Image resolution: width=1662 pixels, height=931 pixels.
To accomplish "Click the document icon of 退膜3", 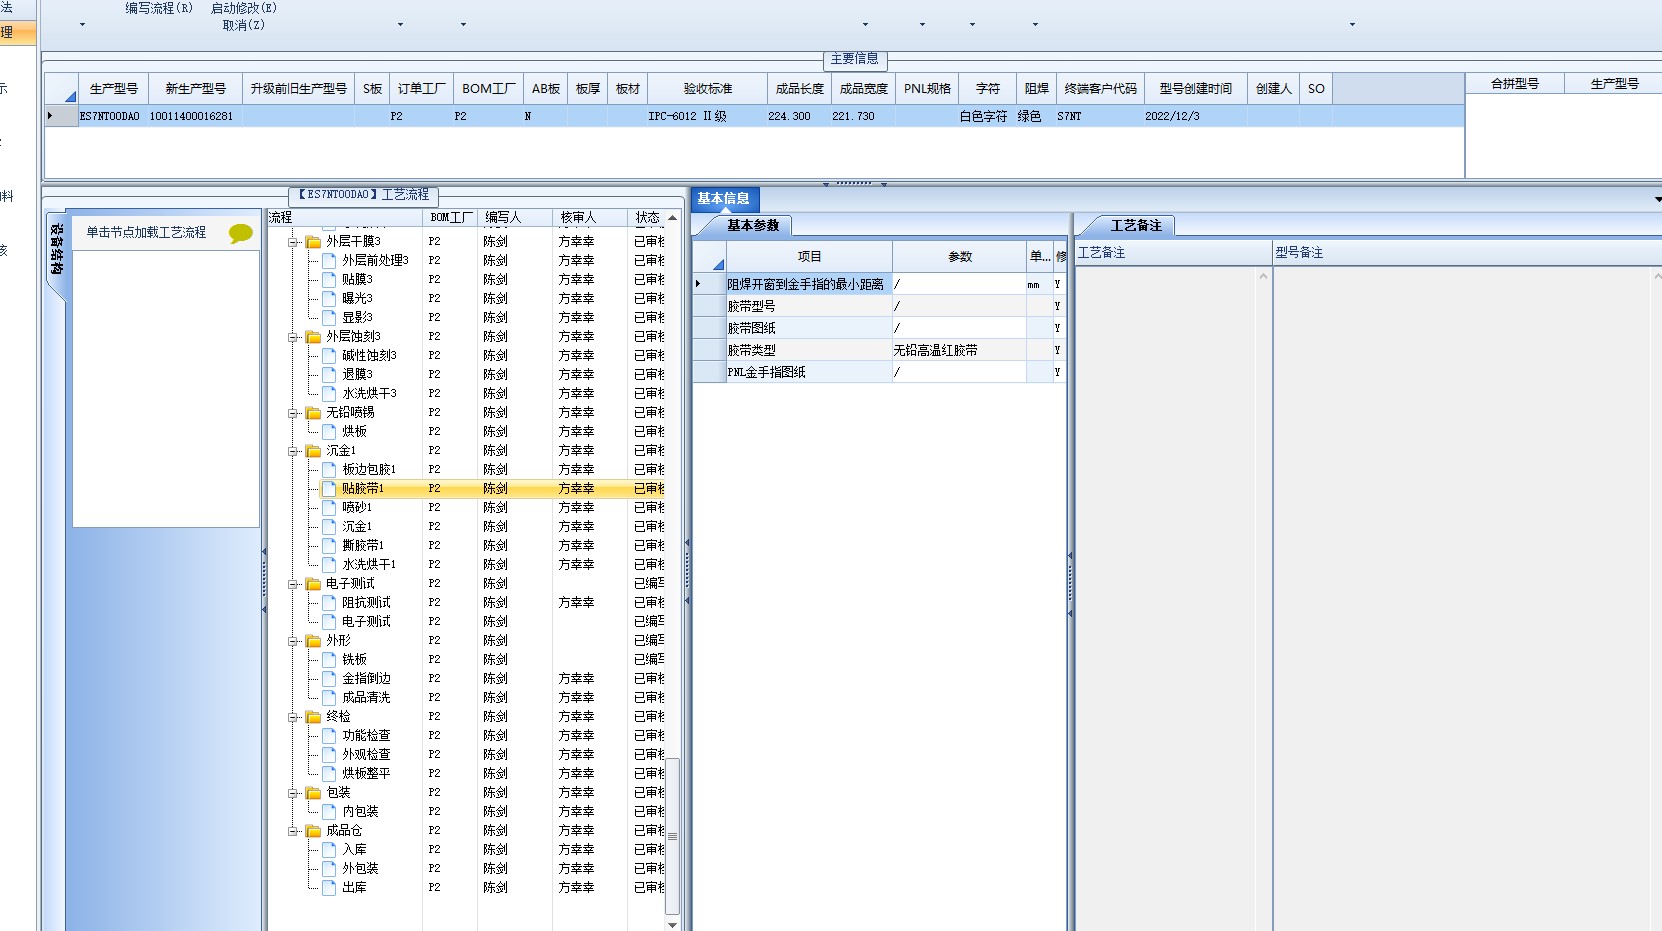I will pyautogui.click(x=329, y=374).
